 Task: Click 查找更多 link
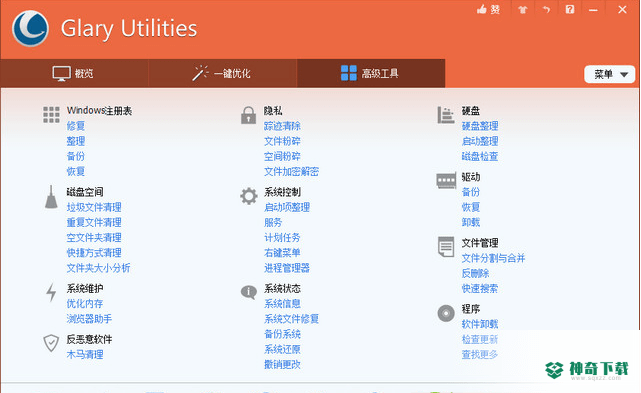pyautogui.click(x=480, y=355)
